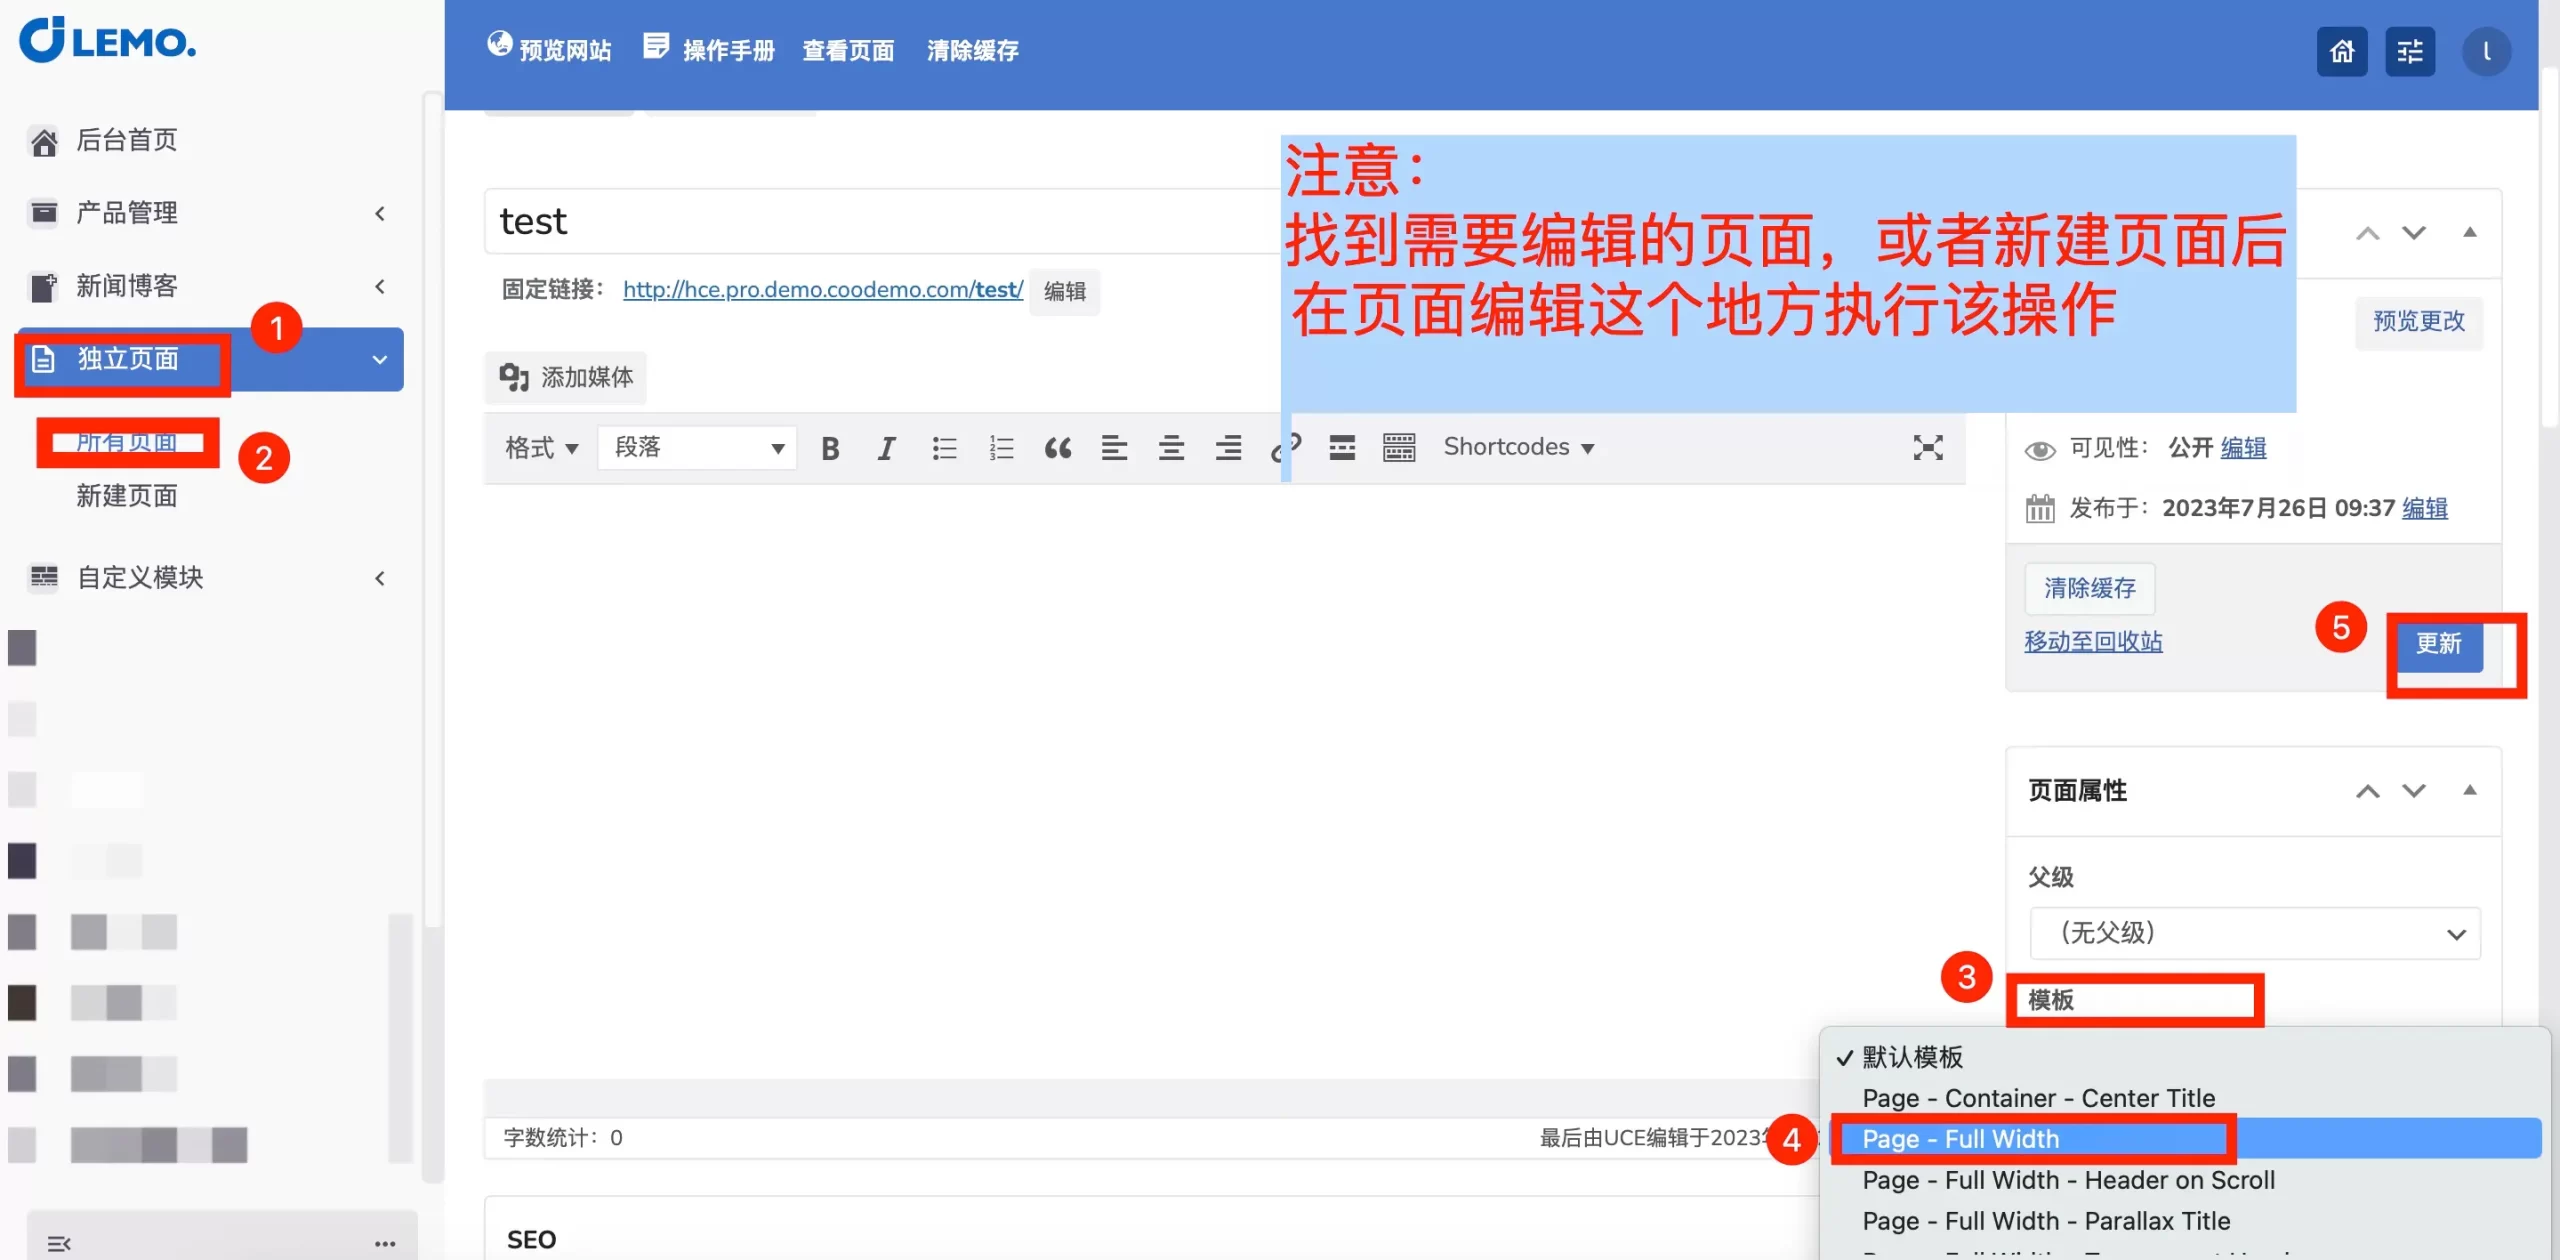Insert a numbered list
Screen dimensions: 2560x1260
click(x=1001, y=448)
